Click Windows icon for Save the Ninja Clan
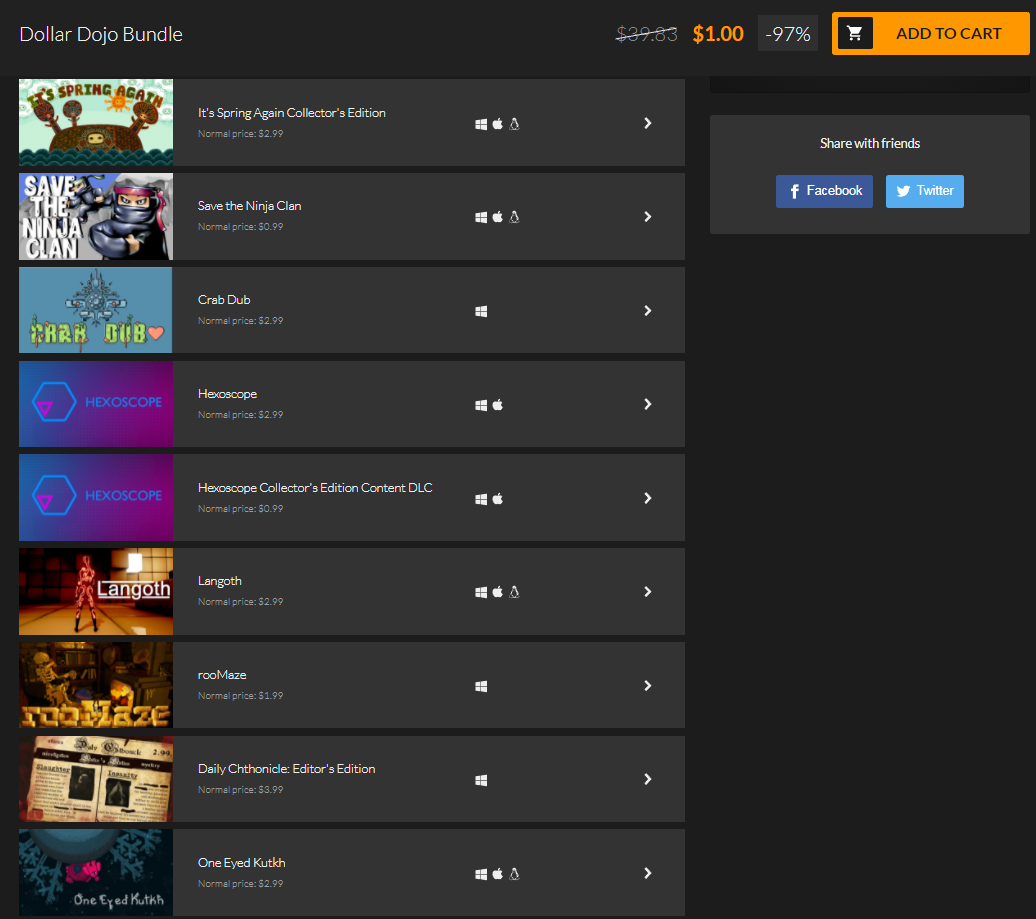This screenshot has height=919, width=1036. coord(481,217)
